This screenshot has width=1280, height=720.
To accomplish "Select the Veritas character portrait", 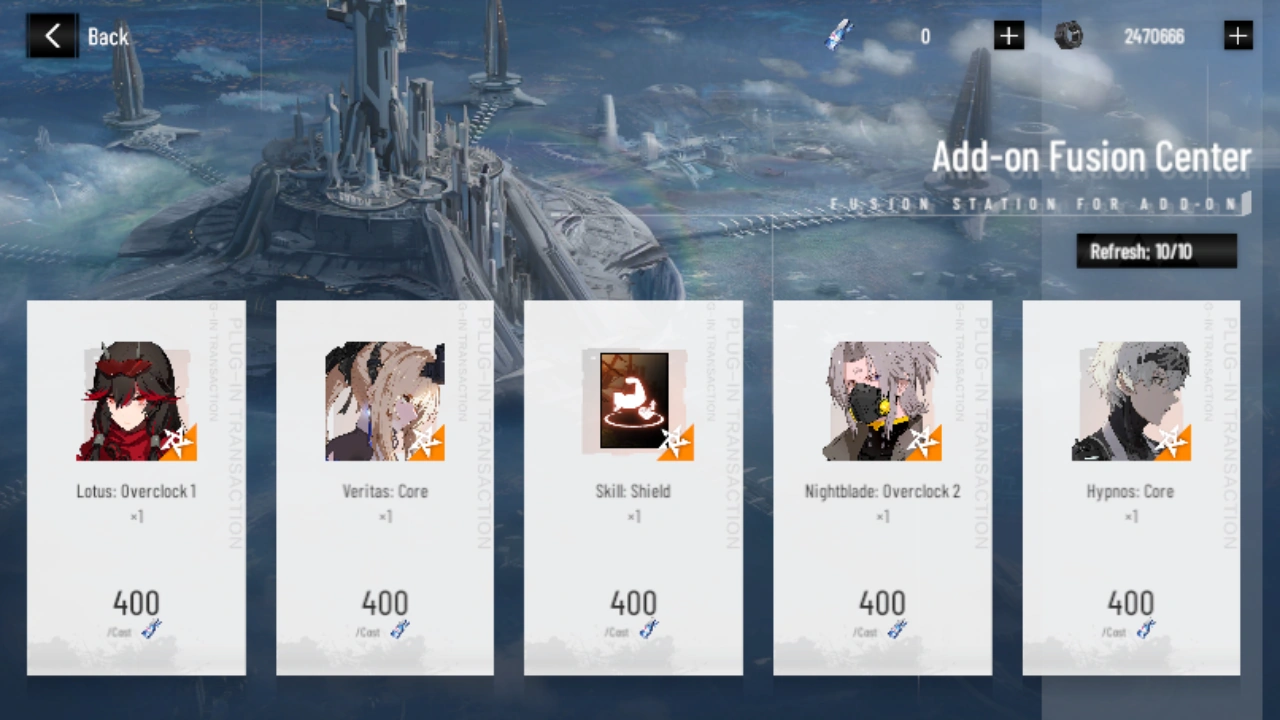I will (385, 401).
